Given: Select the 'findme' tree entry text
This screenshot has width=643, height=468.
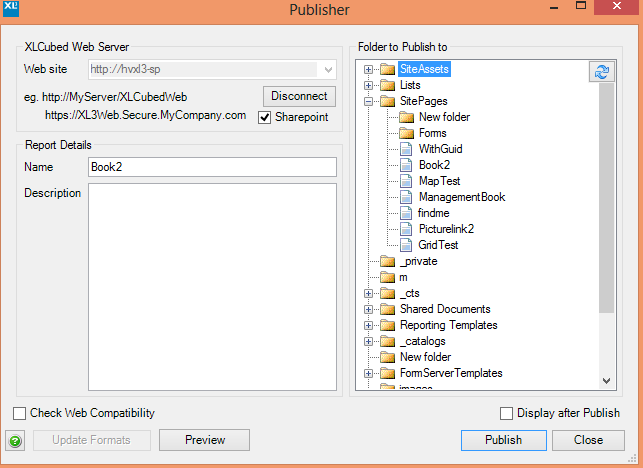Looking at the screenshot, I should (433, 213).
